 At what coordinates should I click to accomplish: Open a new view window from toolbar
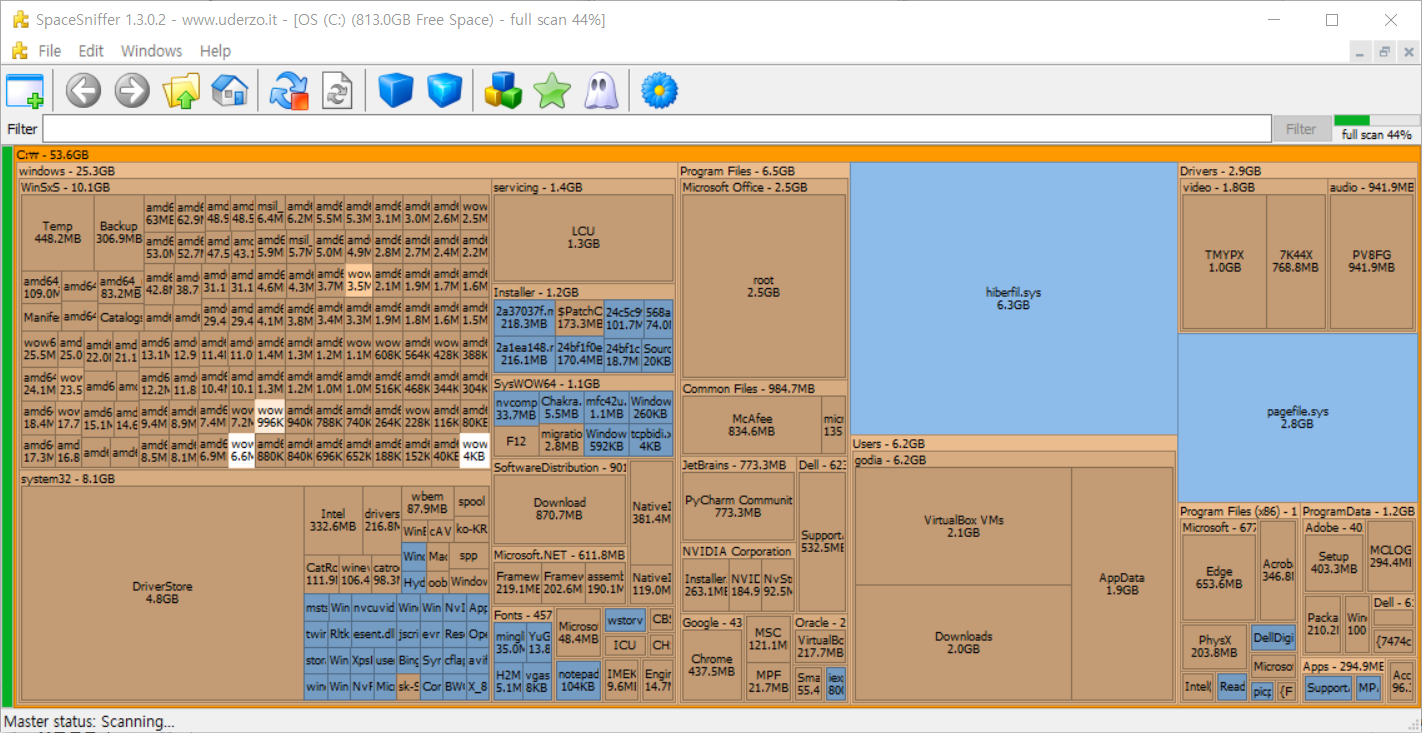(x=25, y=91)
